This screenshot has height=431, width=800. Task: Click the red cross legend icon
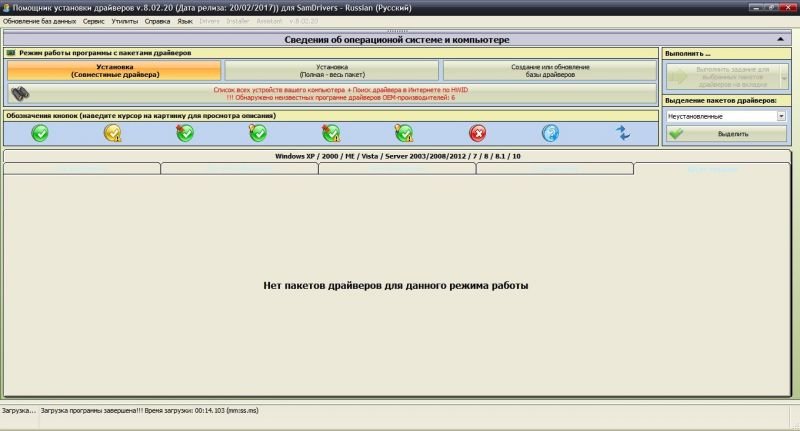pyautogui.click(x=478, y=133)
